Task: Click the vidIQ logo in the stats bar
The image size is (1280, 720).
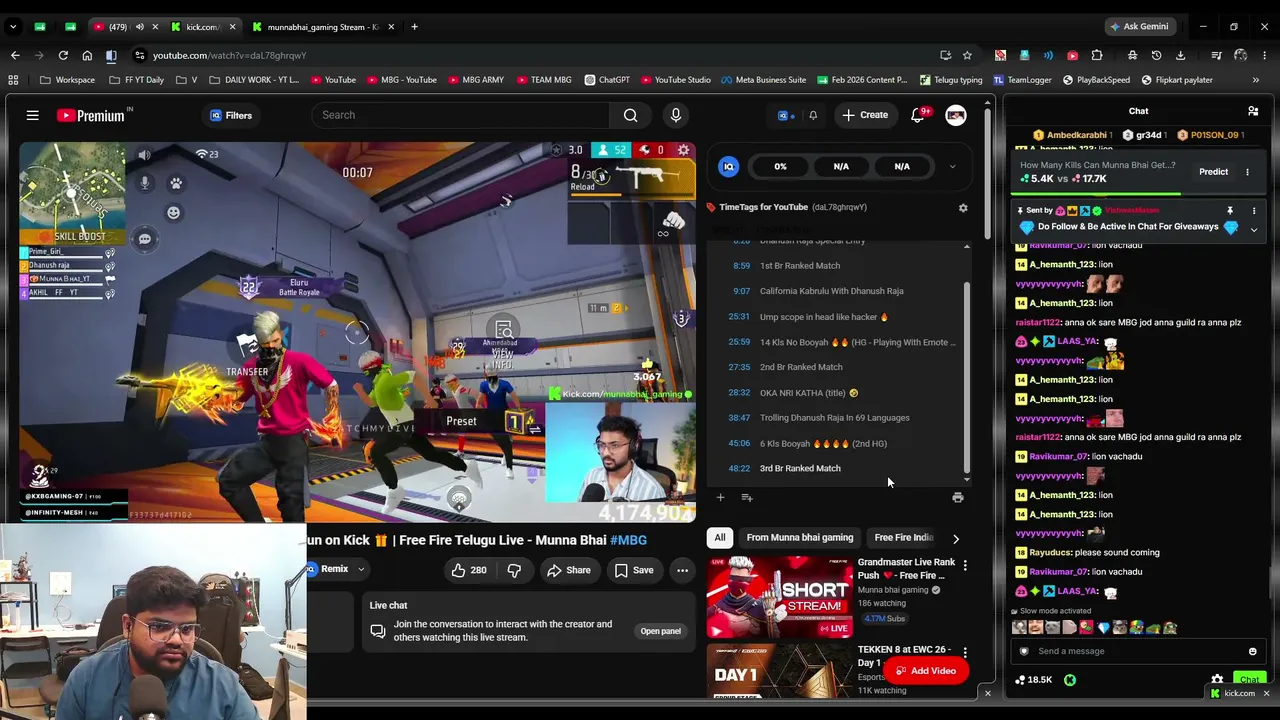Action: 729,167
